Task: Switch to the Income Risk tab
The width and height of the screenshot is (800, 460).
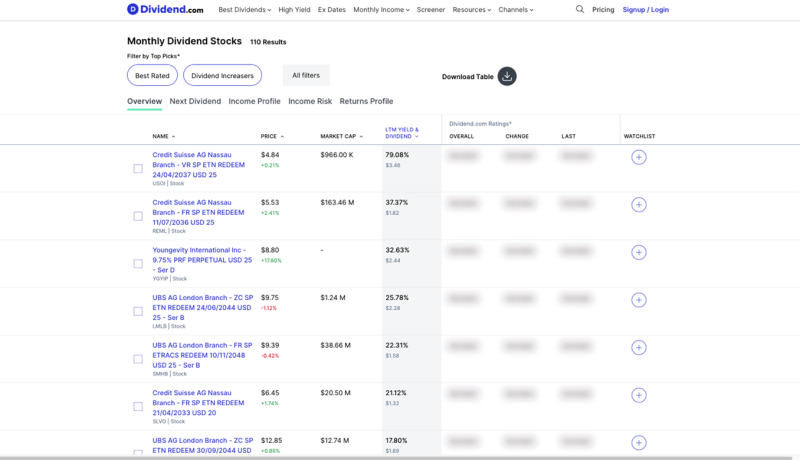Action: click(310, 101)
